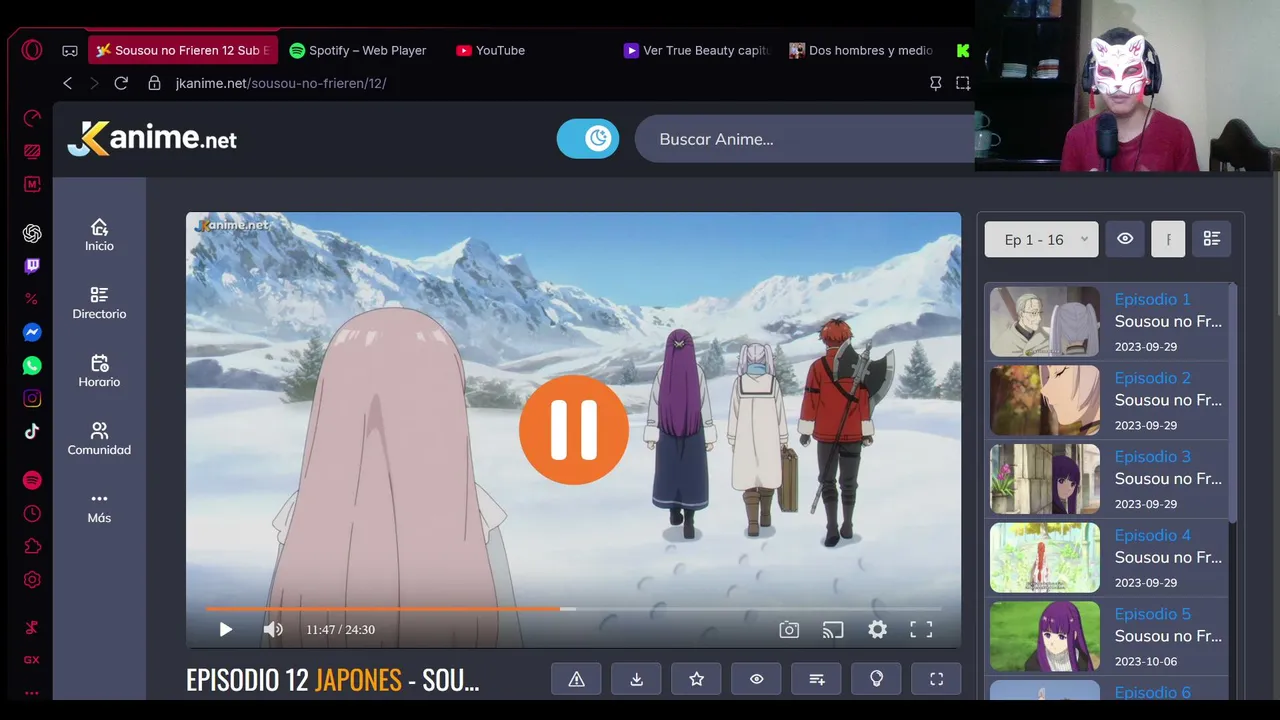Open the GX Corner gamepad icon
The image size is (1280, 720).
70,50
